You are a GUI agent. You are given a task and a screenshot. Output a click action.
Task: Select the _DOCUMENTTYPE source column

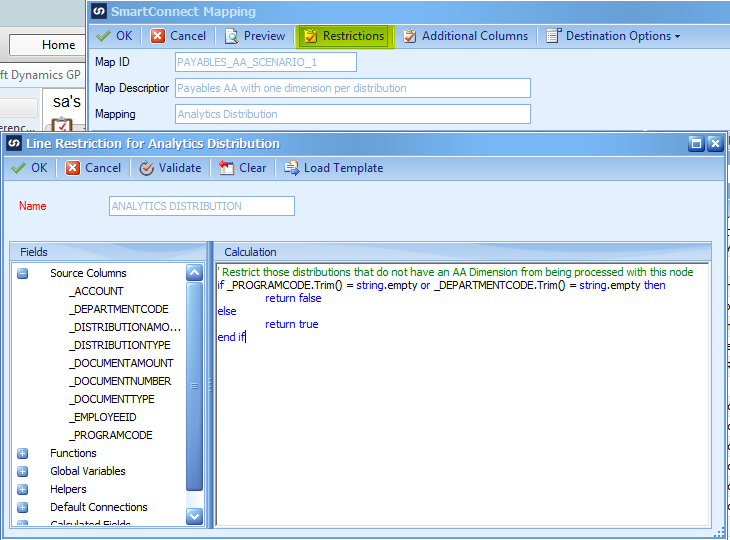click(x=112, y=399)
